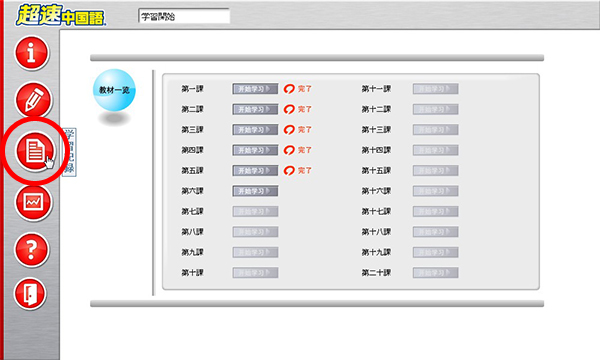The width and height of the screenshot is (600, 360).
Task: Start lesson 第六課 with 开始学习 button
Action: tap(255, 191)
